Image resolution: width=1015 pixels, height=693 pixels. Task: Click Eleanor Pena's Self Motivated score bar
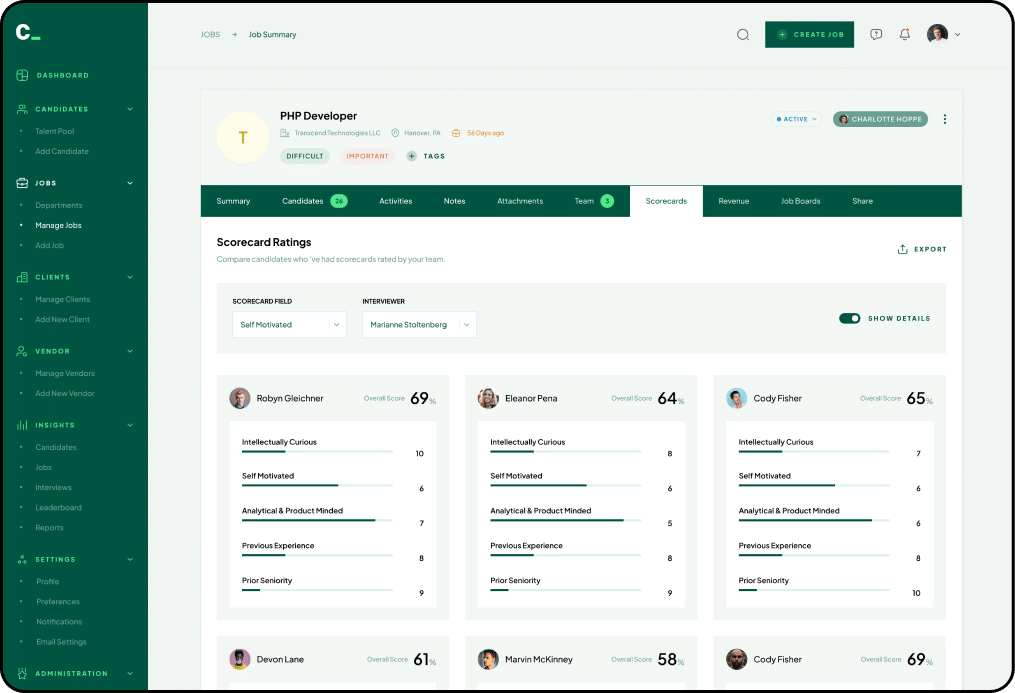click(x=566, y=485)
